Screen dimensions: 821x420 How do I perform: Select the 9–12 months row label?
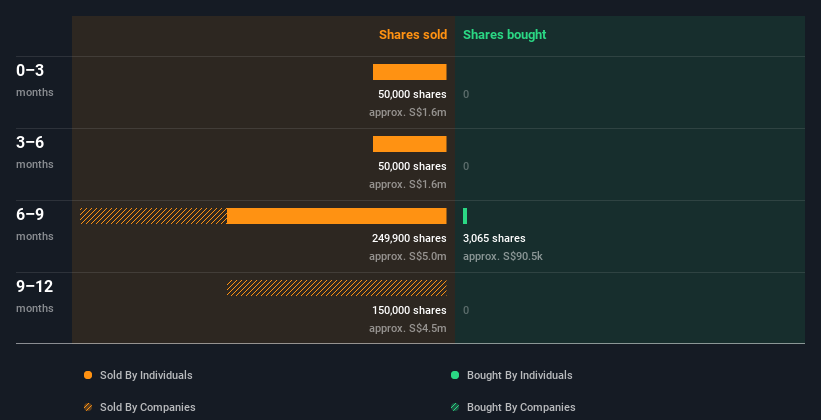(x=35, y=294)
